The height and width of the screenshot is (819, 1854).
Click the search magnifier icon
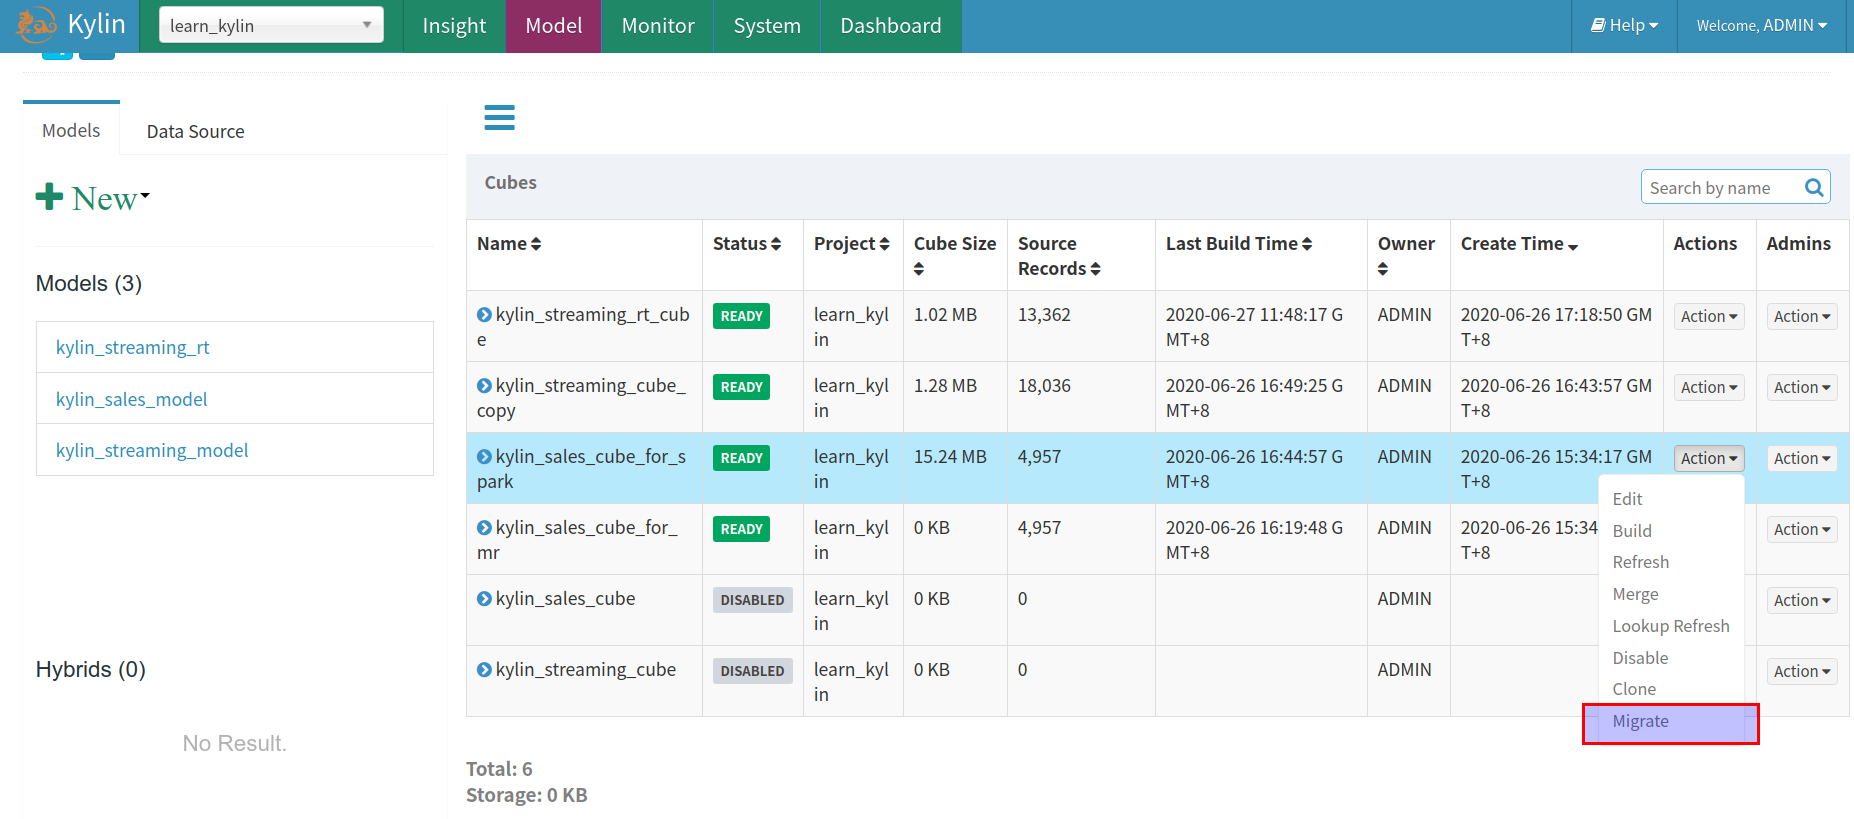tap(1813, 188)
